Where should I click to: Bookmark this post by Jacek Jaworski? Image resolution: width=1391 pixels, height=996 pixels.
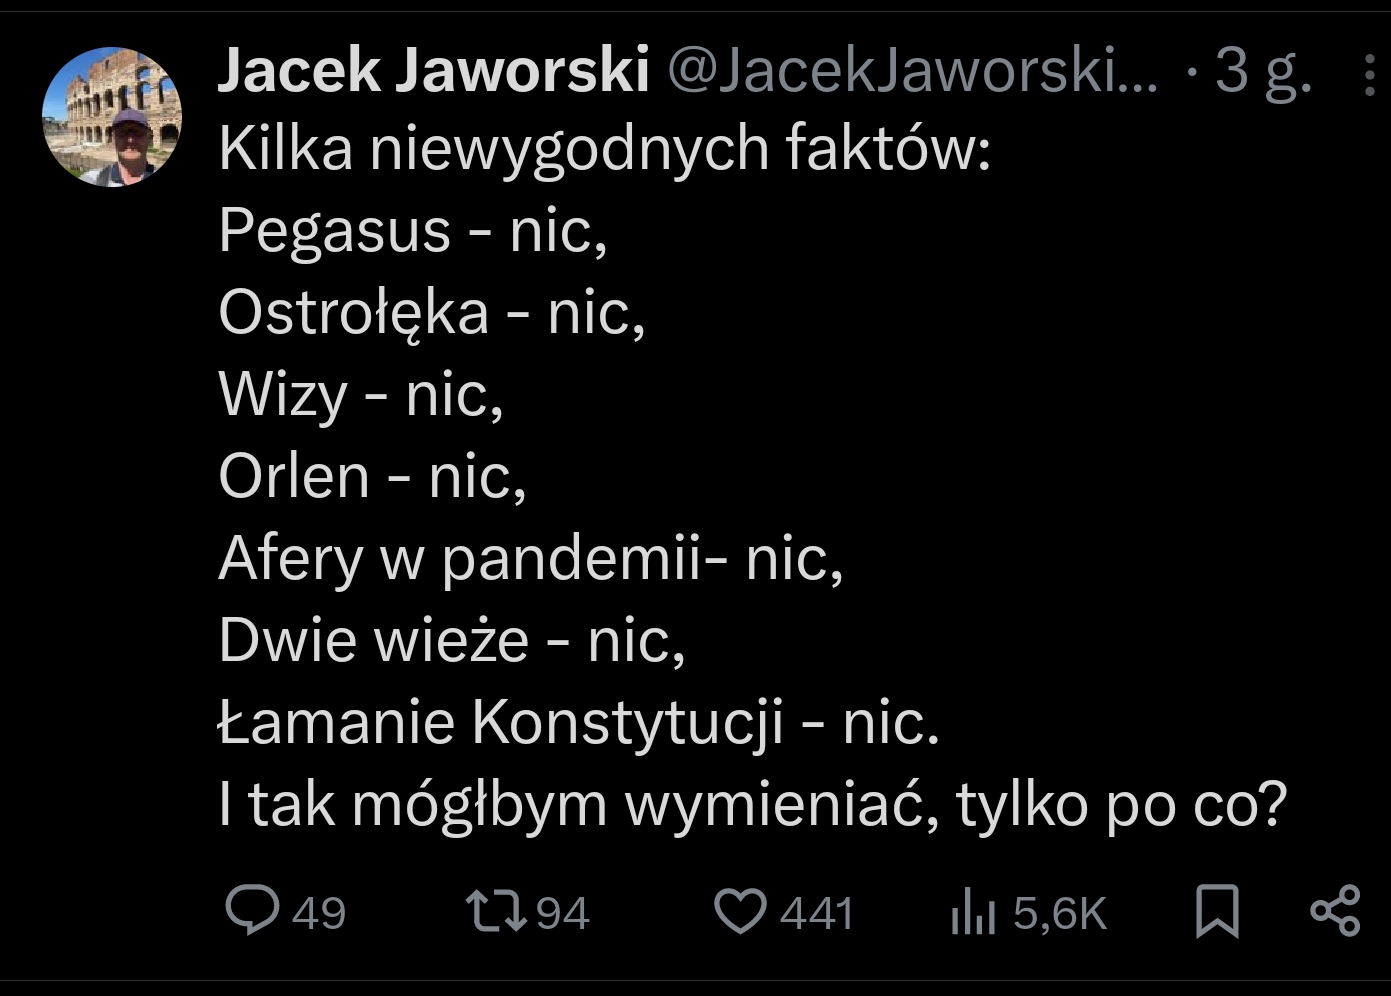[1217, 911]
